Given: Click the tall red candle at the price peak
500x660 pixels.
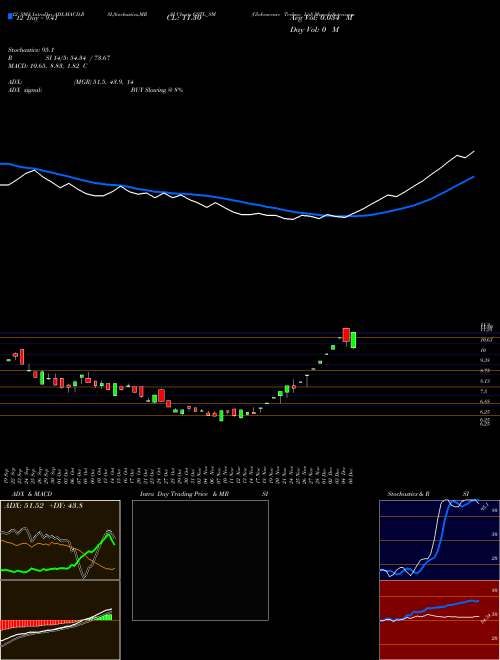Looking at the screenshot, I should click(346, 335).
